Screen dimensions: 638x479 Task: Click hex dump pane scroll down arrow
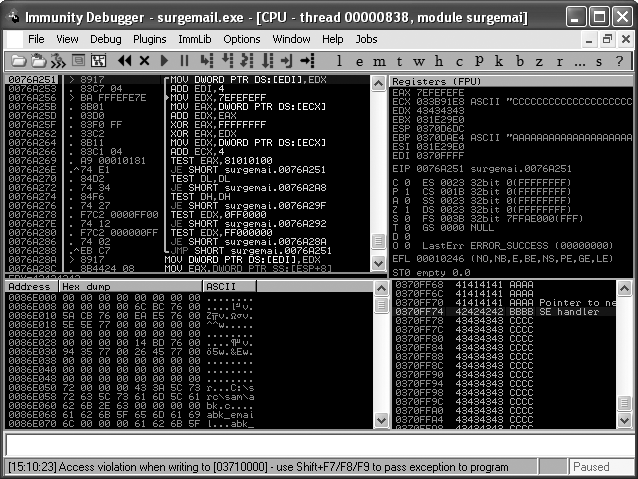(x=381, y=420)
